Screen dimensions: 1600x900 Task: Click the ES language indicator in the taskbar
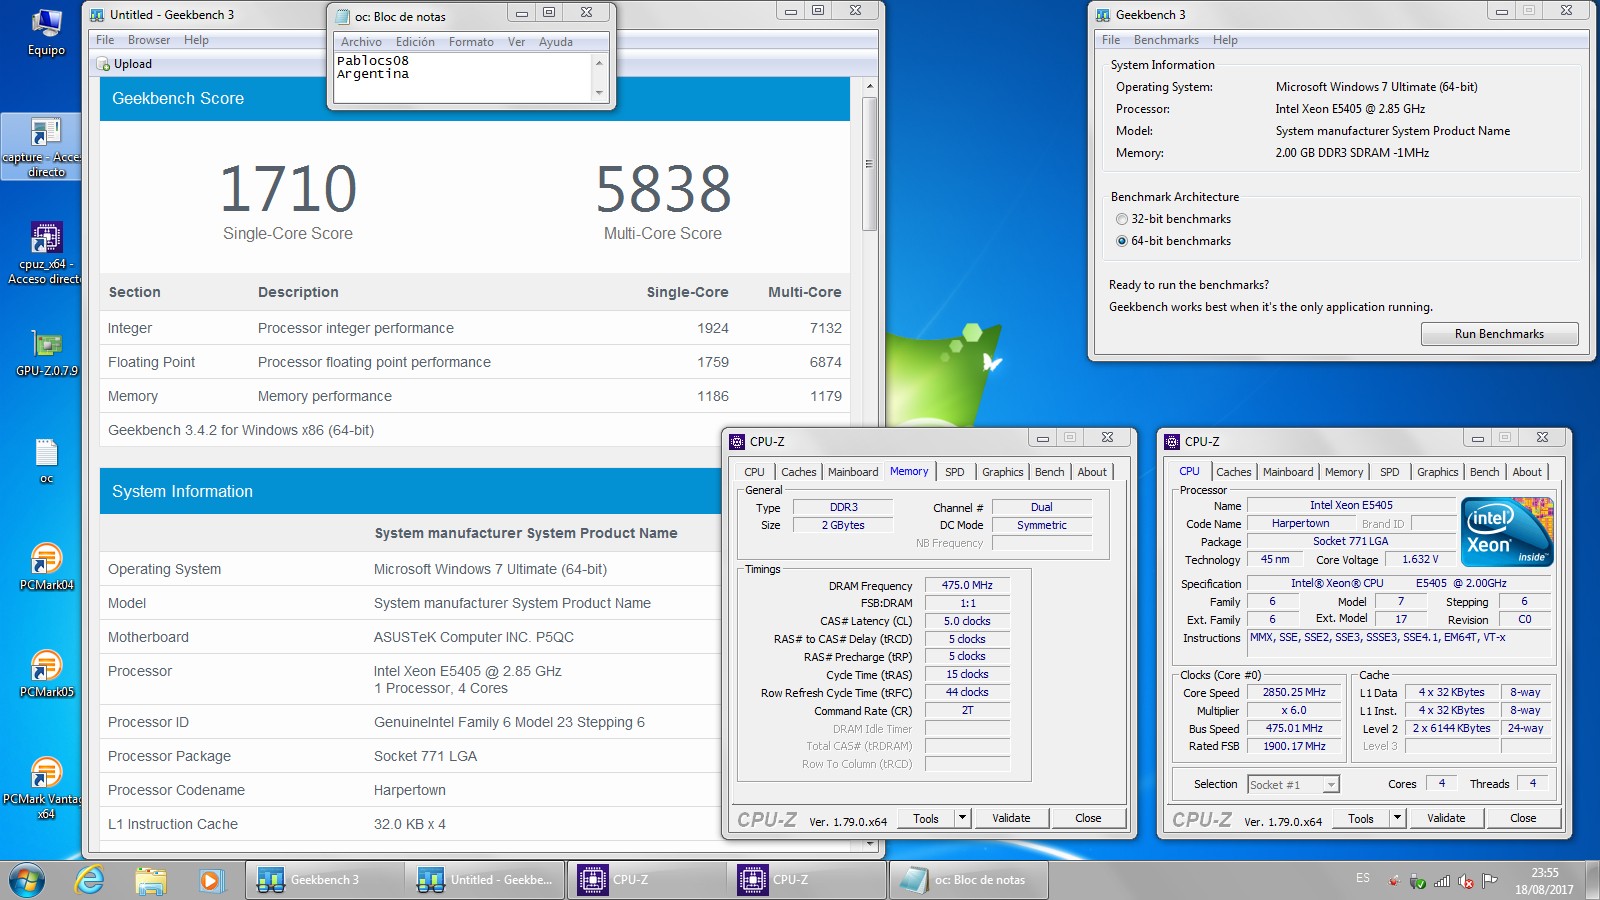click(x=1363, y=878)
